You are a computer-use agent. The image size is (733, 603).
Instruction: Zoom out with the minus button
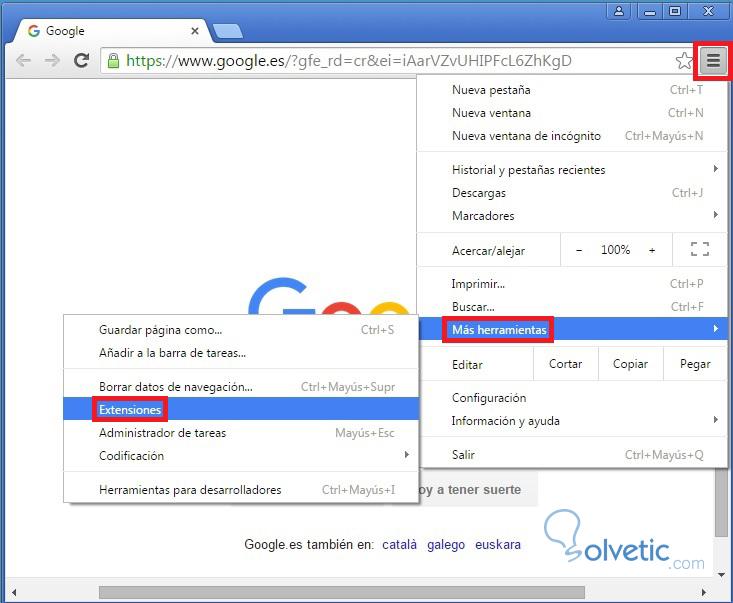579,251
